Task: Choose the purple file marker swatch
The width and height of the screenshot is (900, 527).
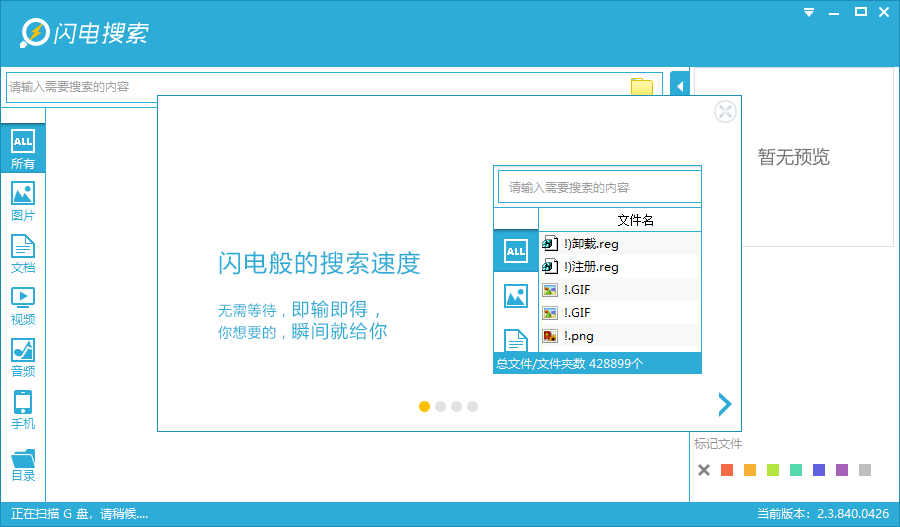Action: pyautogui.click(x=842, y=470)
